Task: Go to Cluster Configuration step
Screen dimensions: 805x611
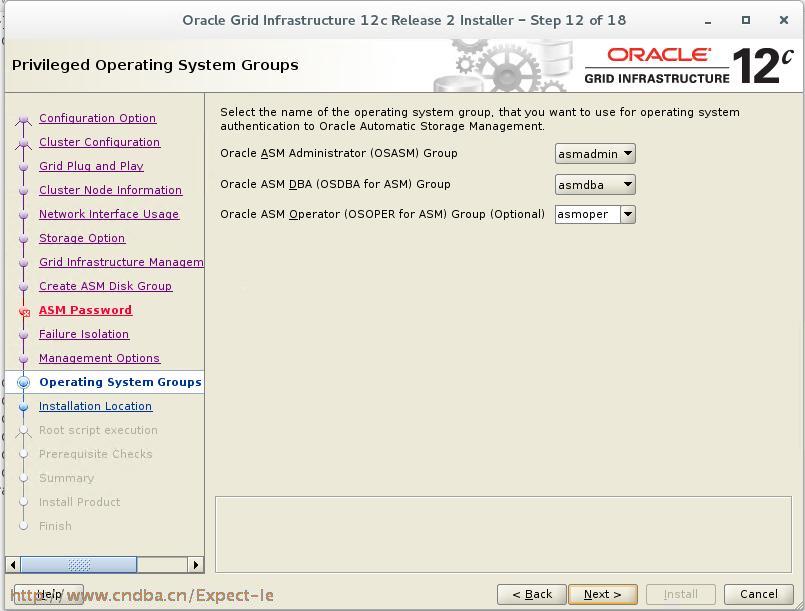Action: pos(100,142)
